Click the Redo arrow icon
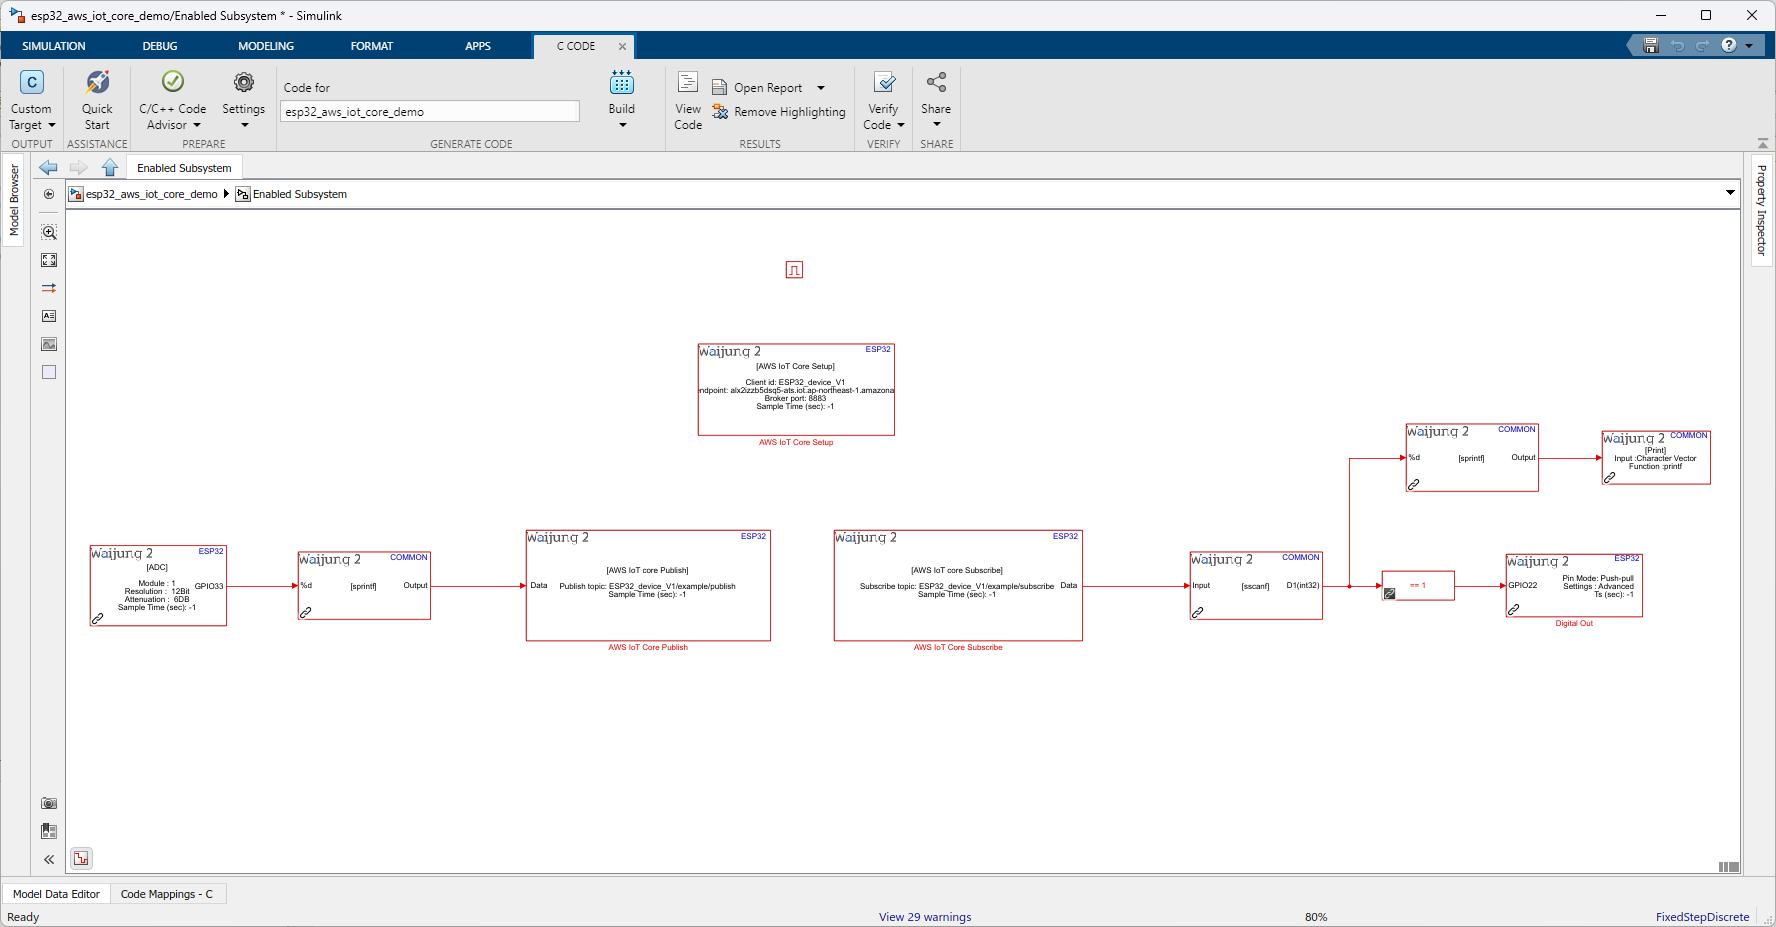The width and height of the screenshot is (1776, 927). pos(1702,45)
